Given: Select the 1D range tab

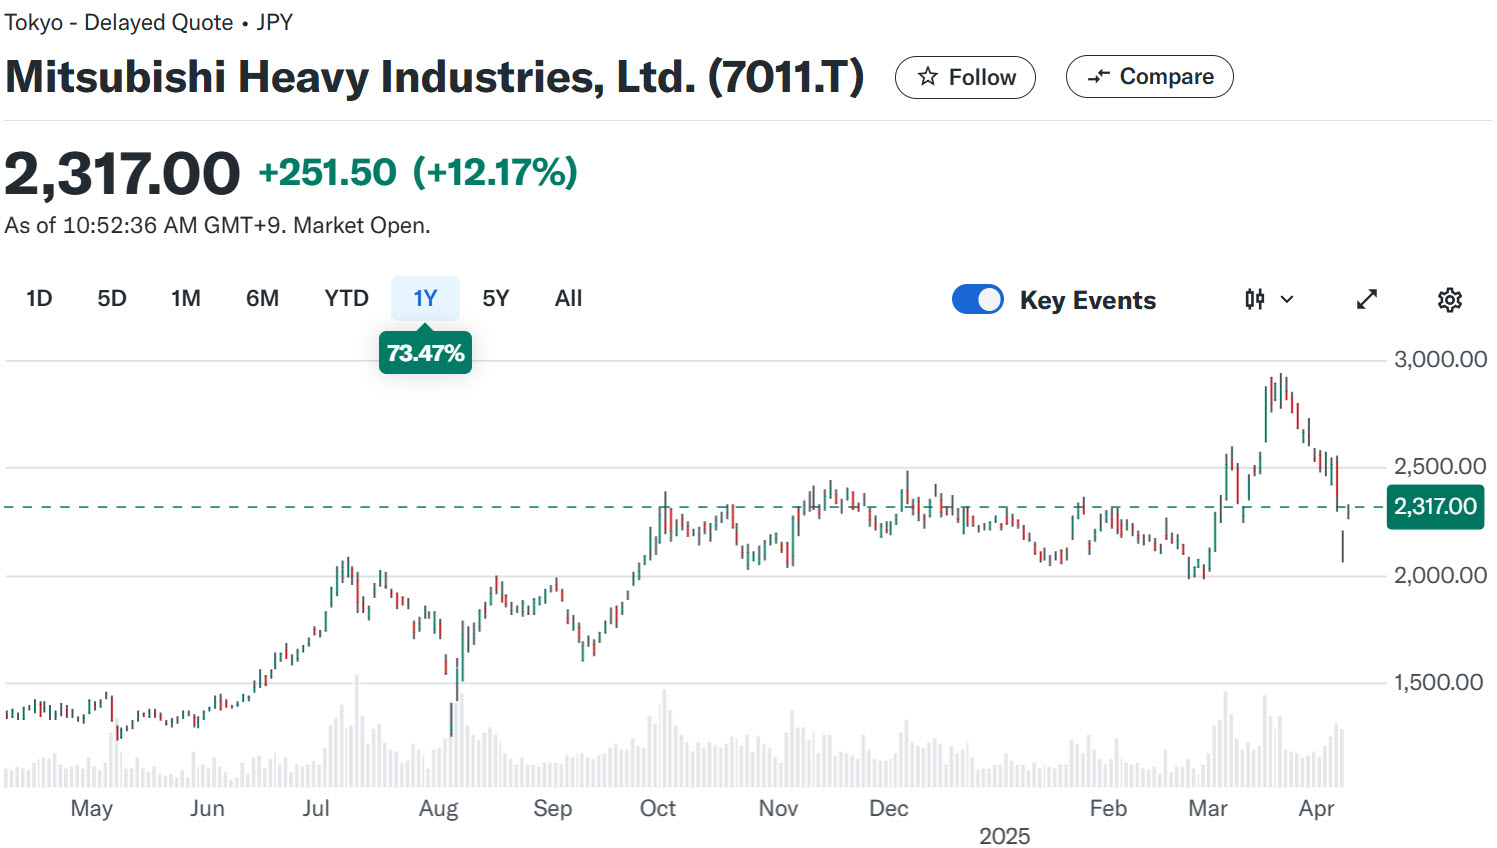Looking at the screenshot, I should click(39, 298).
